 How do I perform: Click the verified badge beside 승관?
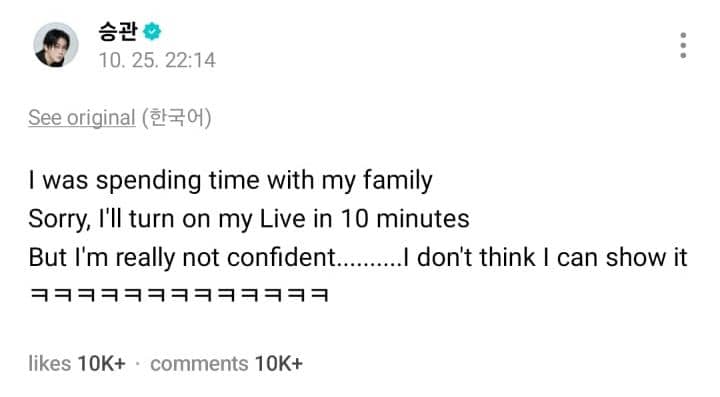(x=152, y=32)
